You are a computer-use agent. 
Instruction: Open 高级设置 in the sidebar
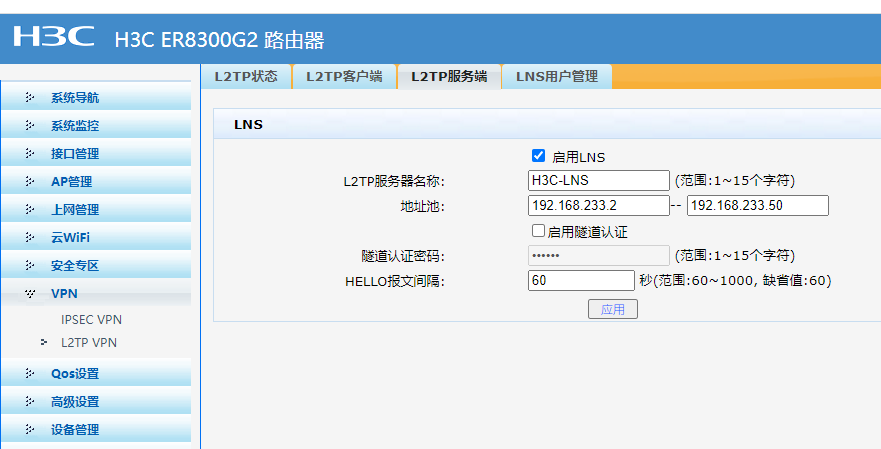tap(96, 401)
